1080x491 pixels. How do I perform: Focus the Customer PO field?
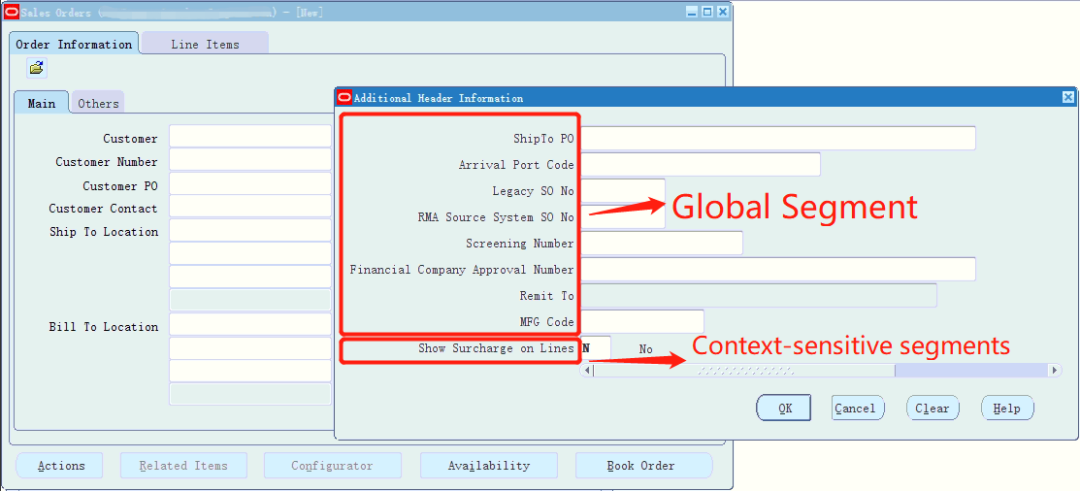click(x=251, y=184)
